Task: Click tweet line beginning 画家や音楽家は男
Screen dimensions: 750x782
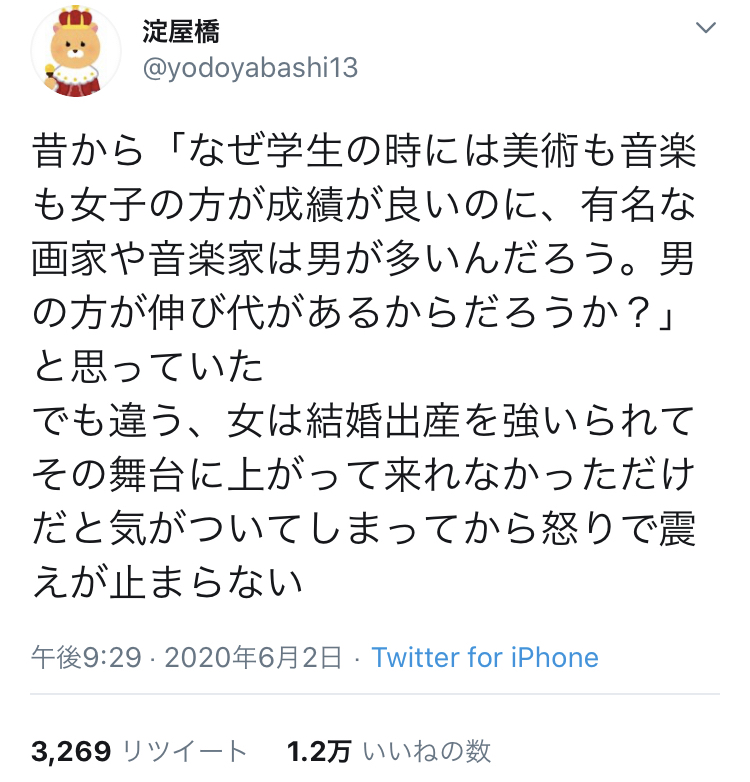Action: (364, 259)
